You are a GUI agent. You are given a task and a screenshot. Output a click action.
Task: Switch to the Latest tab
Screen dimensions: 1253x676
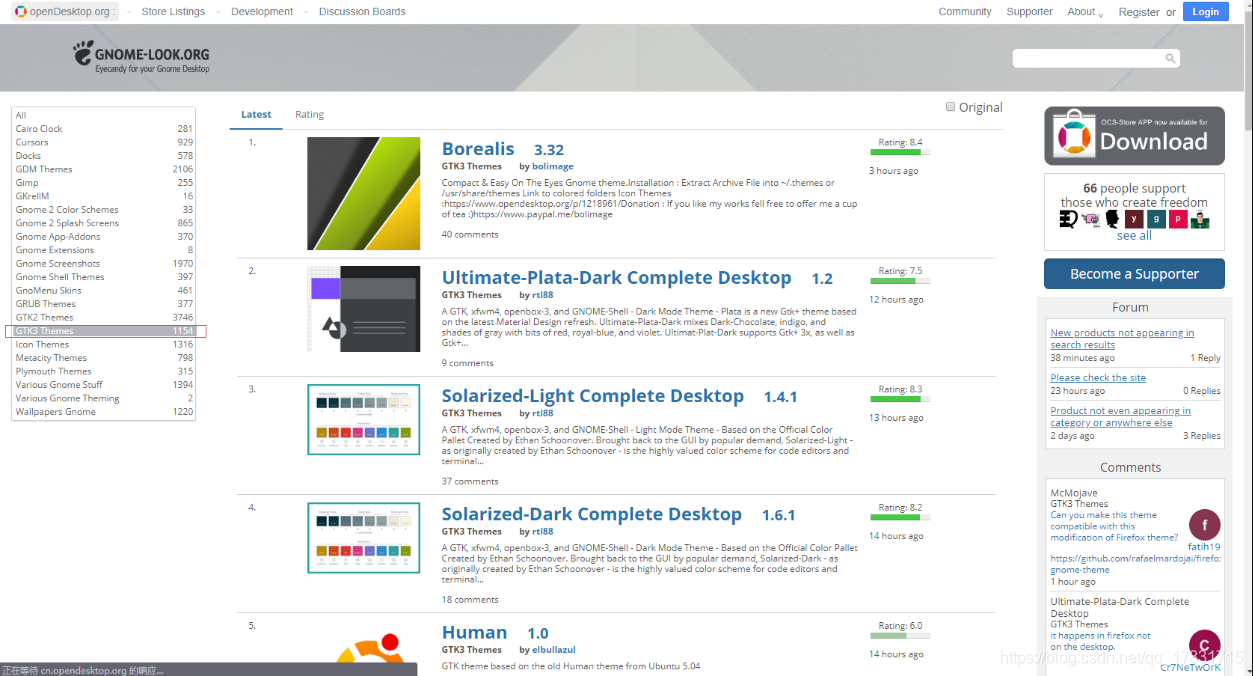(x=256, y=114)
